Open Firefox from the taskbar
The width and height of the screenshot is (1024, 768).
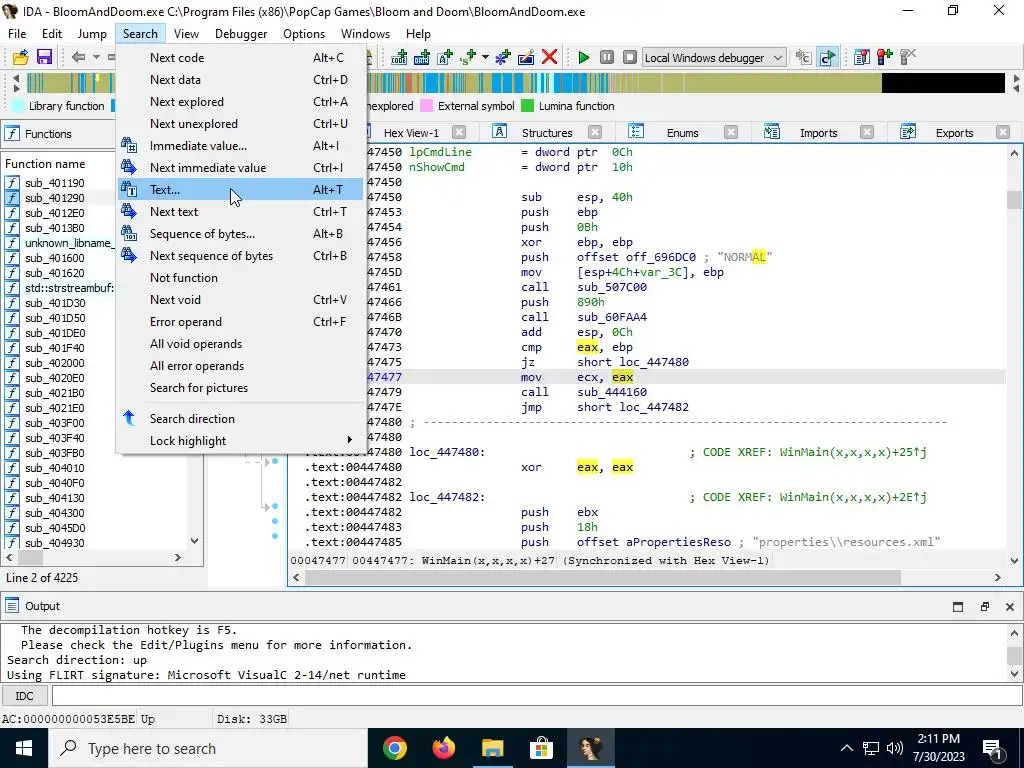[443, 748]
